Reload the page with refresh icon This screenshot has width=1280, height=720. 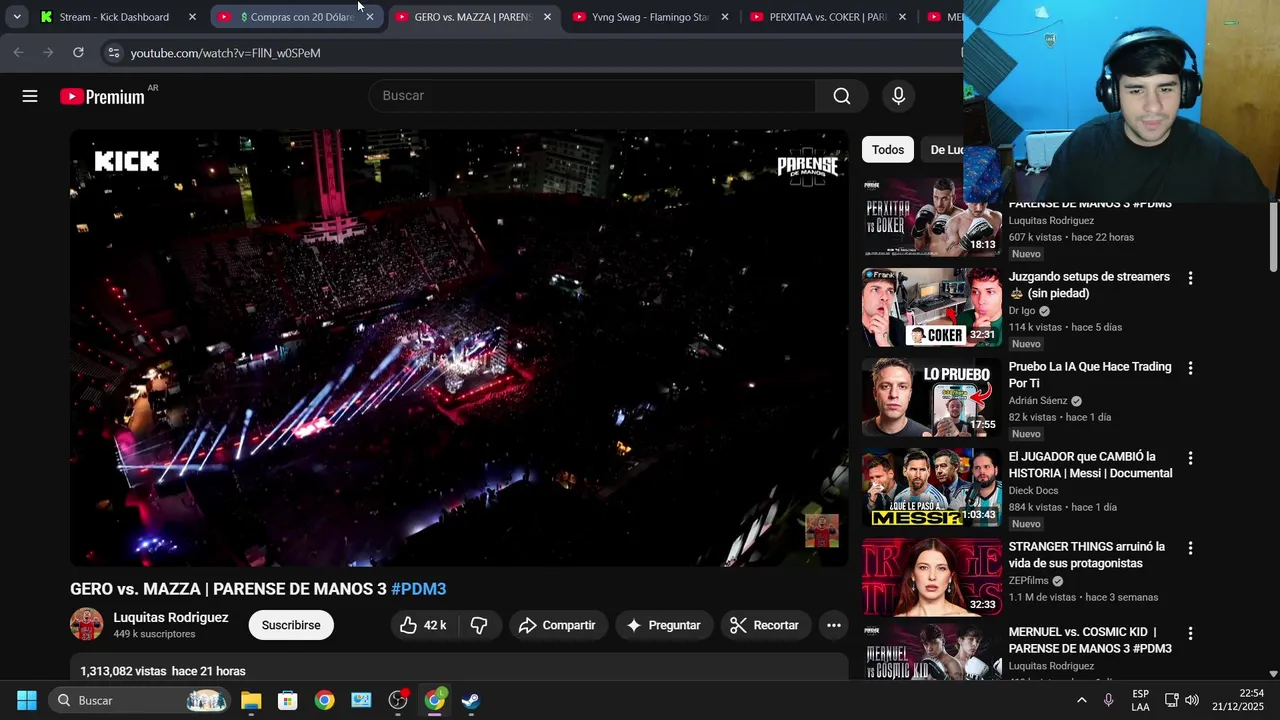(78, 52)
